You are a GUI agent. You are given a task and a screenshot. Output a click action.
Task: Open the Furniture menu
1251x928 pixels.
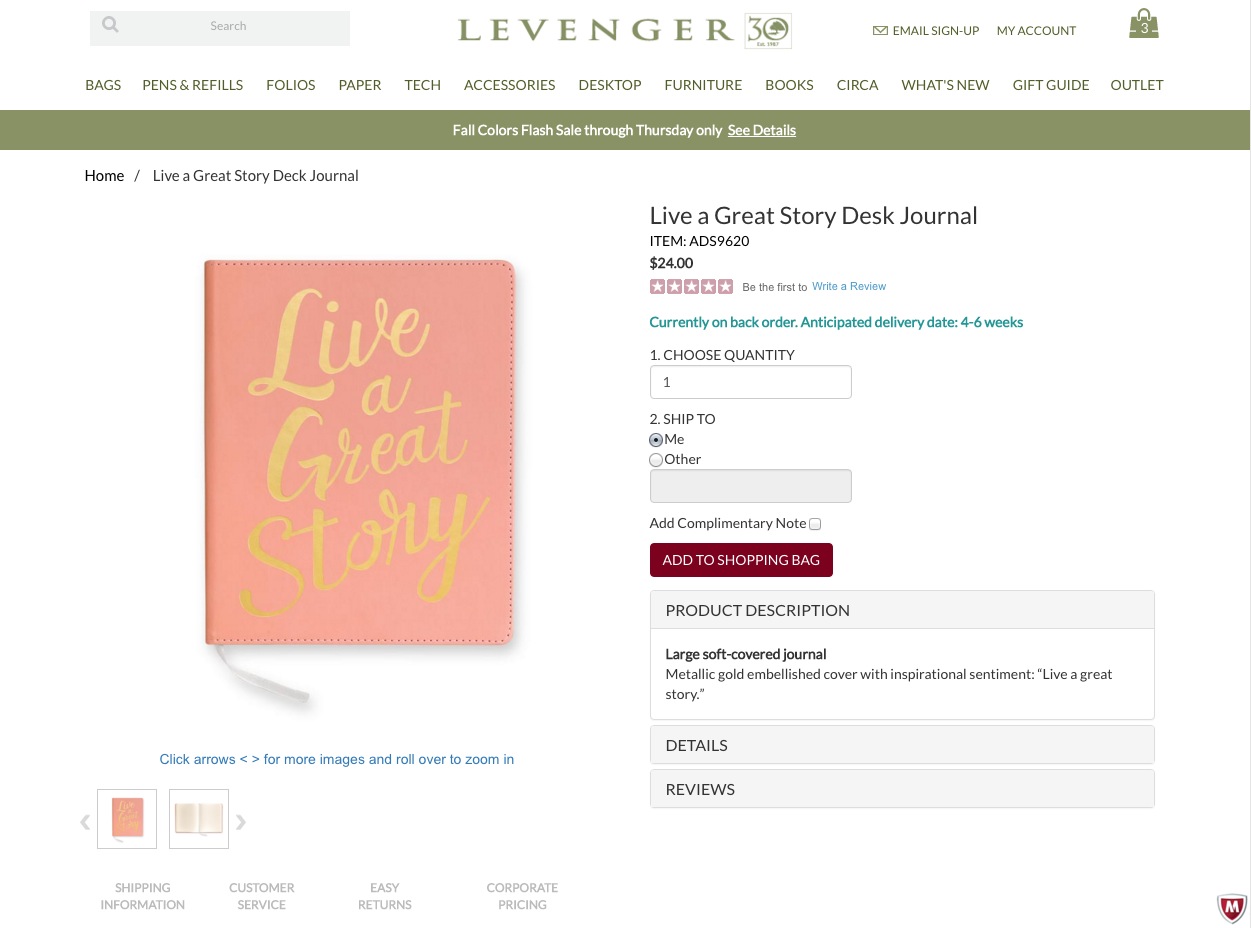coord(703,85)
